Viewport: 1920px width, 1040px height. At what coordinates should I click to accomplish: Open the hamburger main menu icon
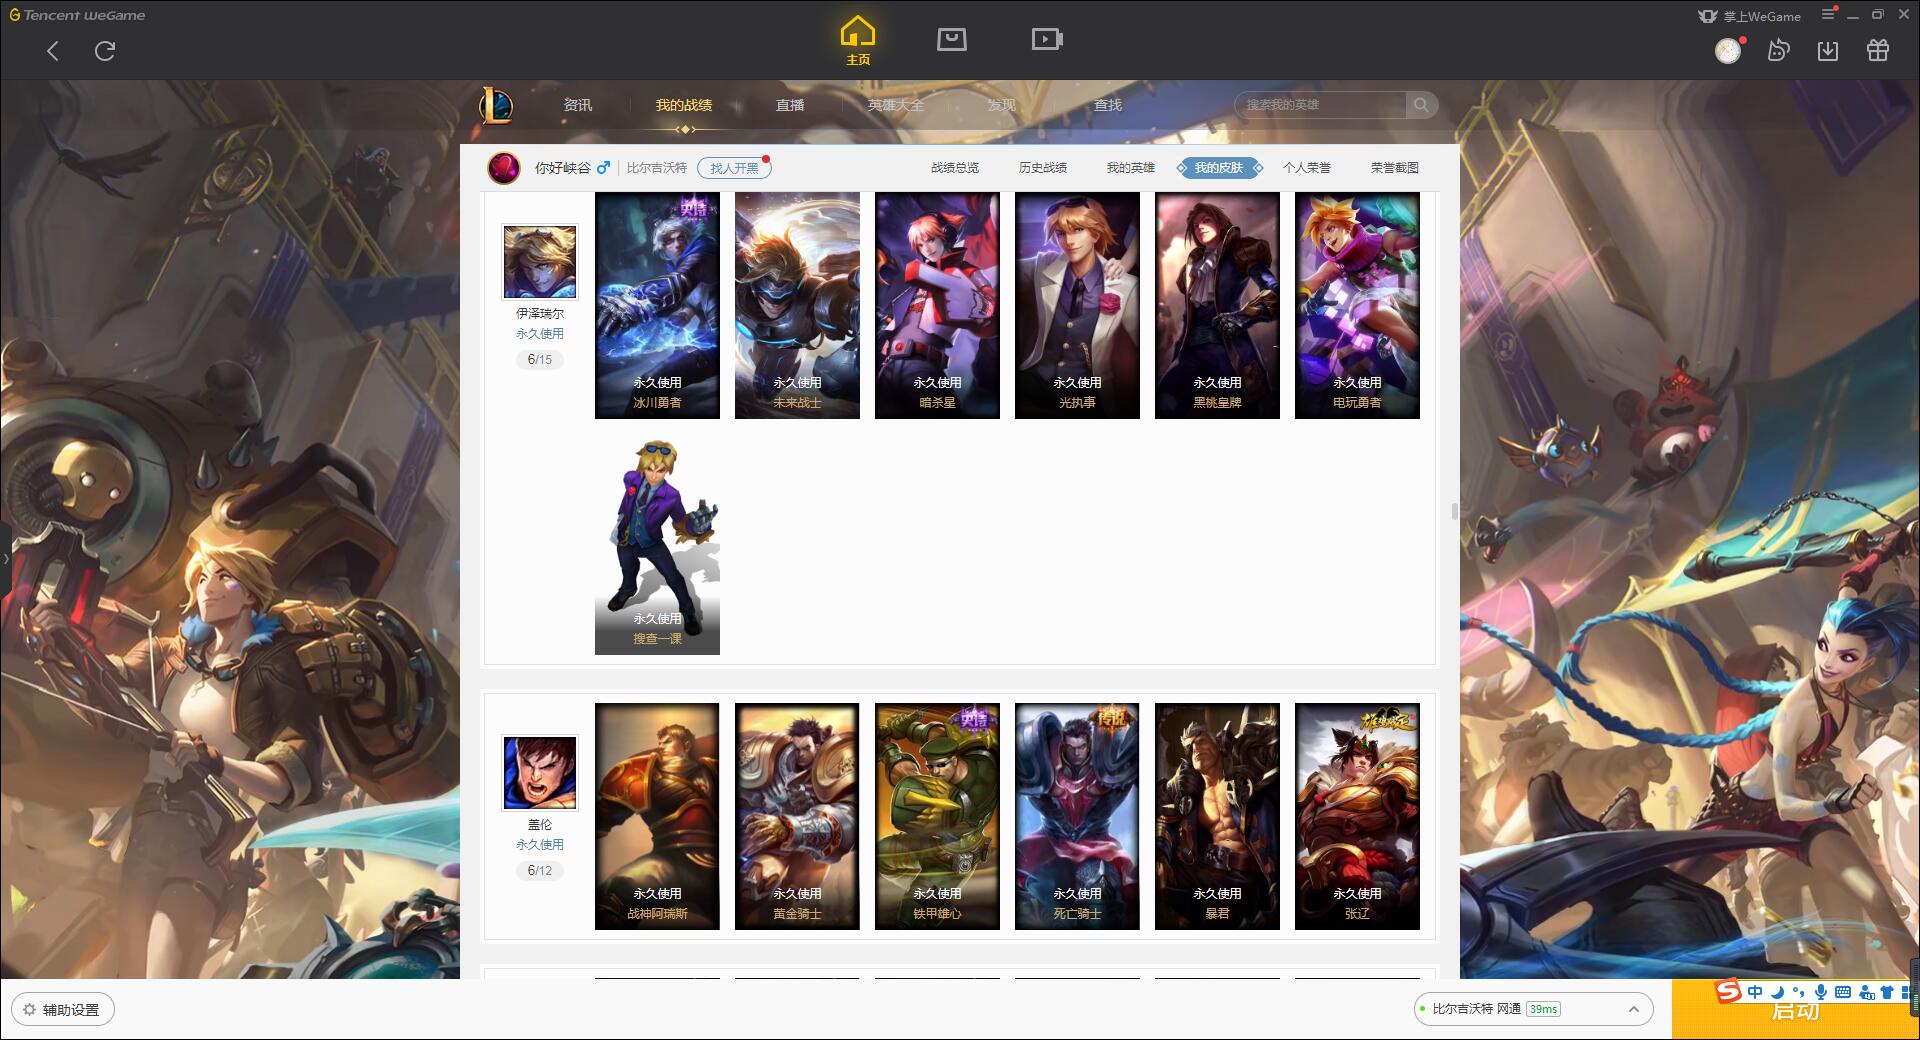pyautogui.click(x=1828, y=14)
